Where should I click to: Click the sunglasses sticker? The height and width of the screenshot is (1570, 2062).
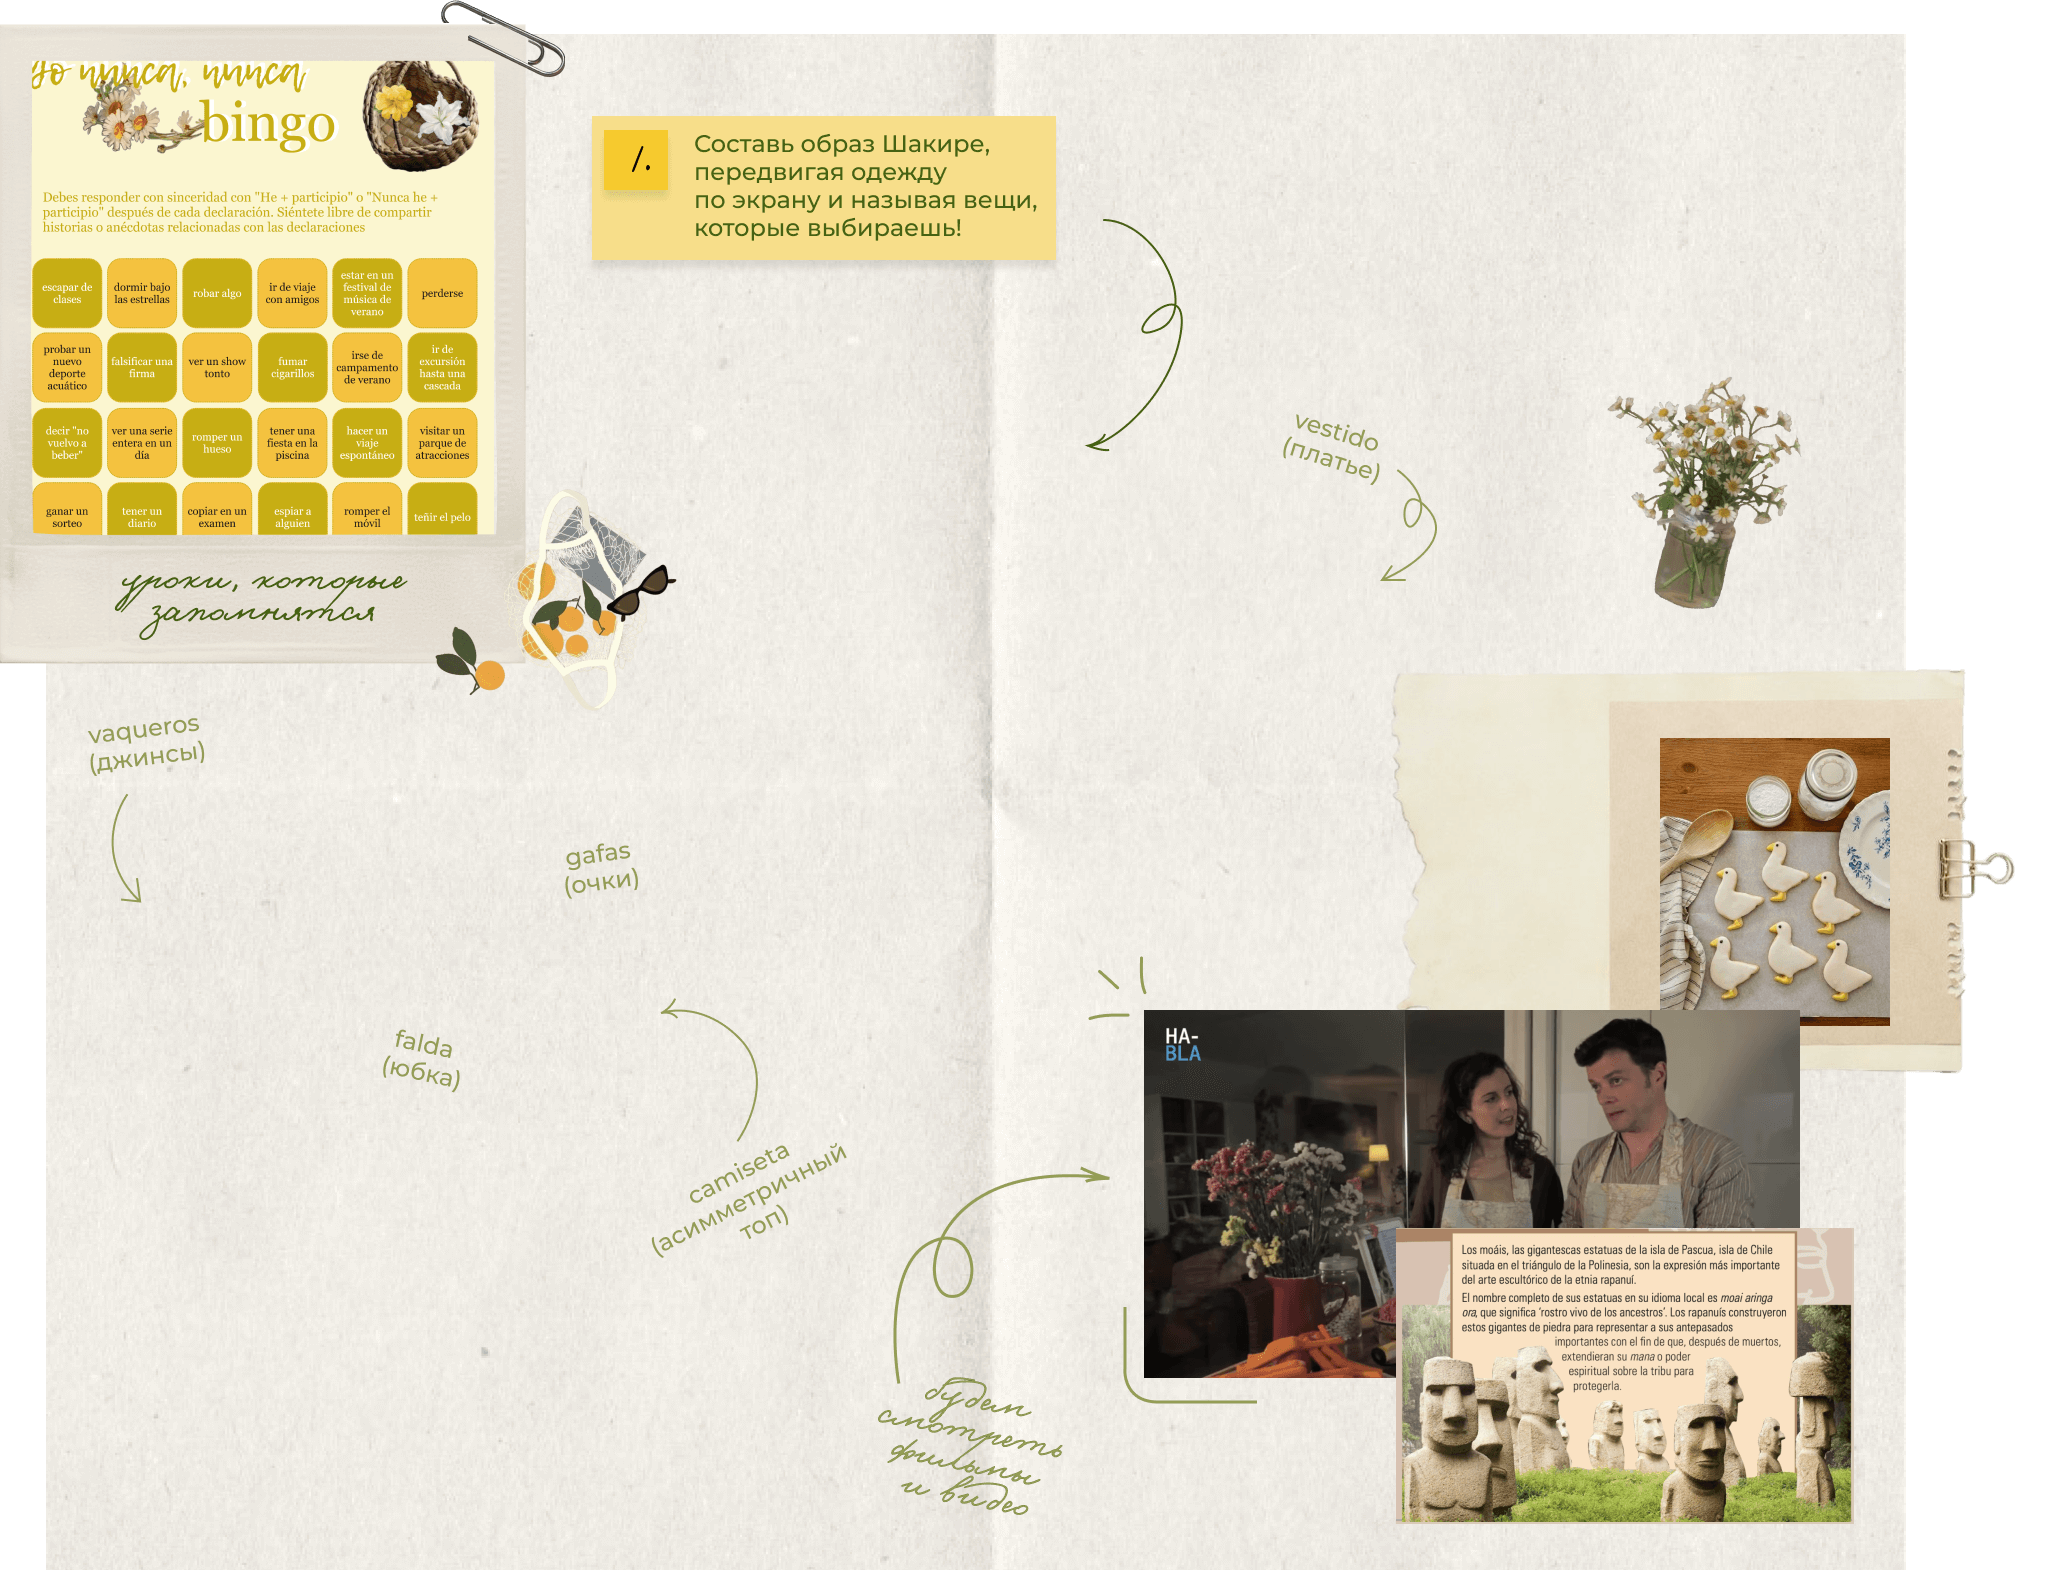coord(641,592)
